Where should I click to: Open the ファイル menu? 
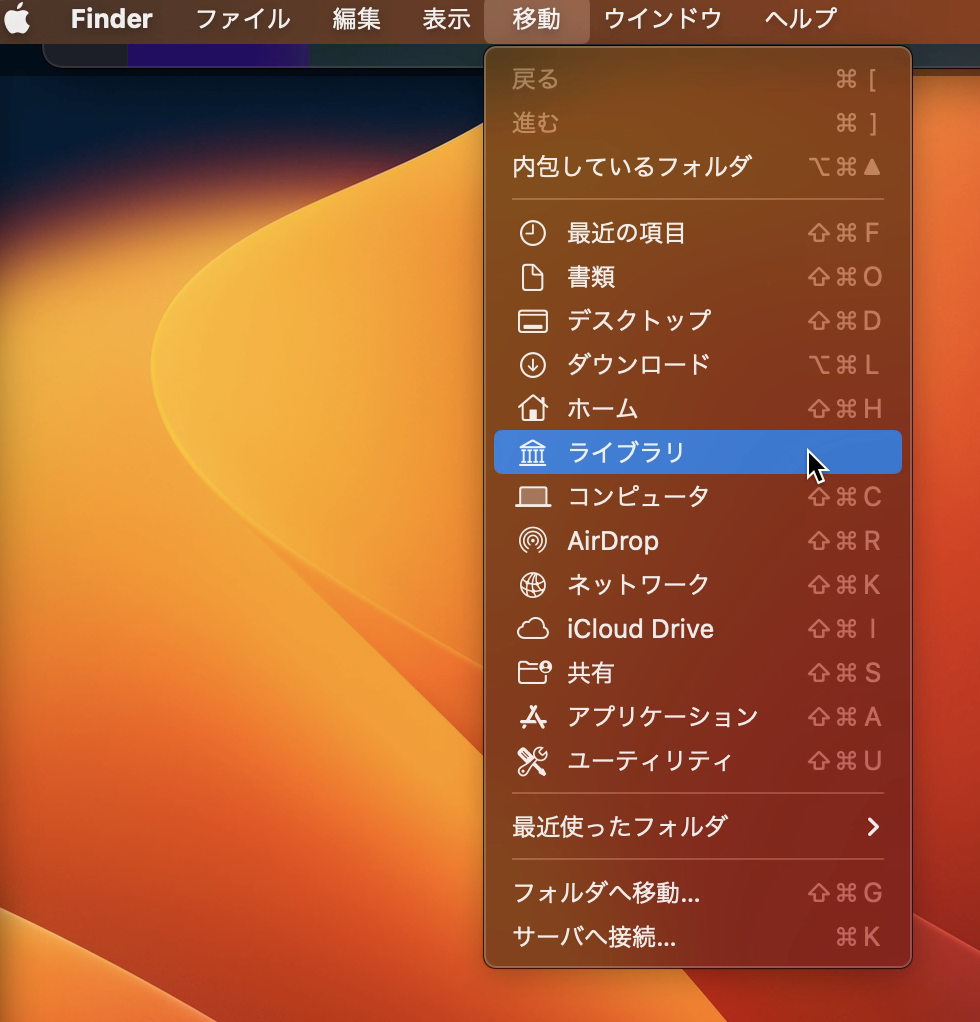tap(243, 18)
